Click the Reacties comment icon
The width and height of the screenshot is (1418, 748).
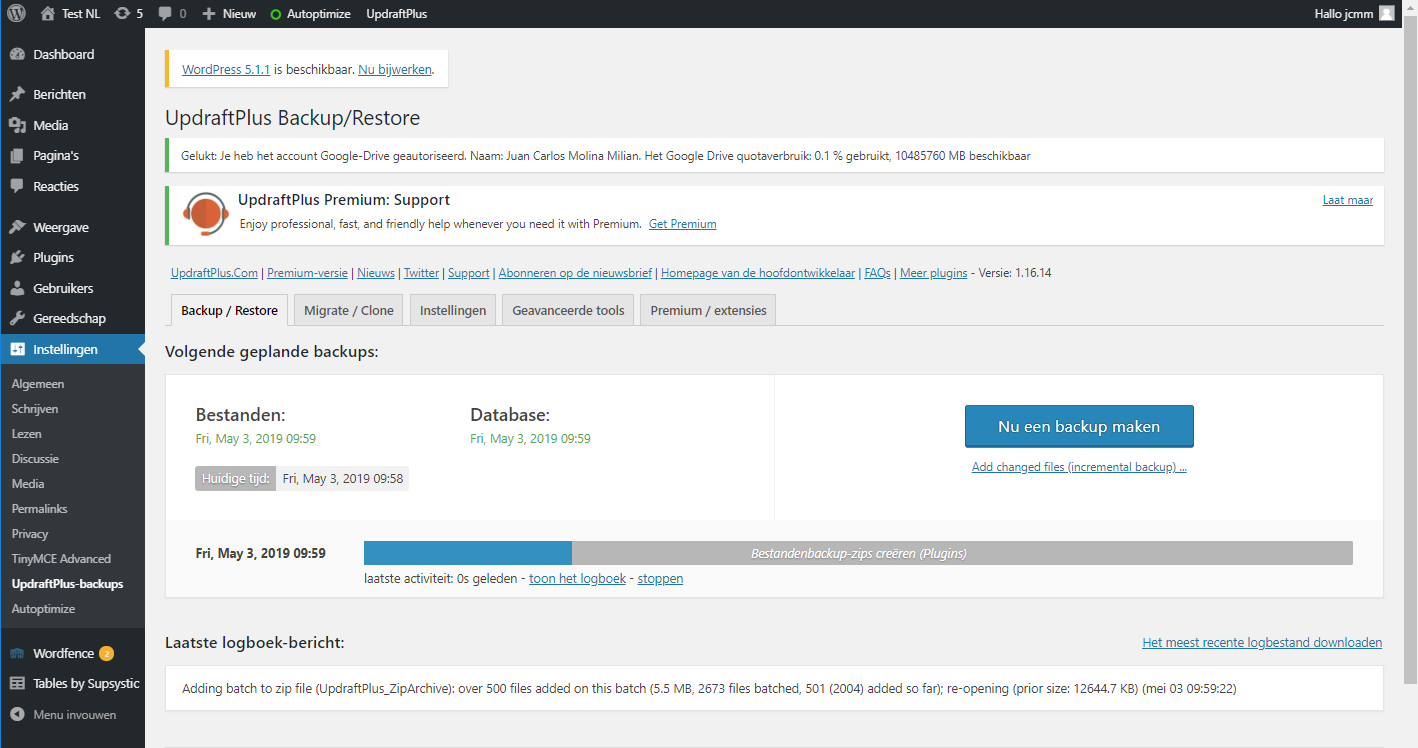(x=17, y=186)
